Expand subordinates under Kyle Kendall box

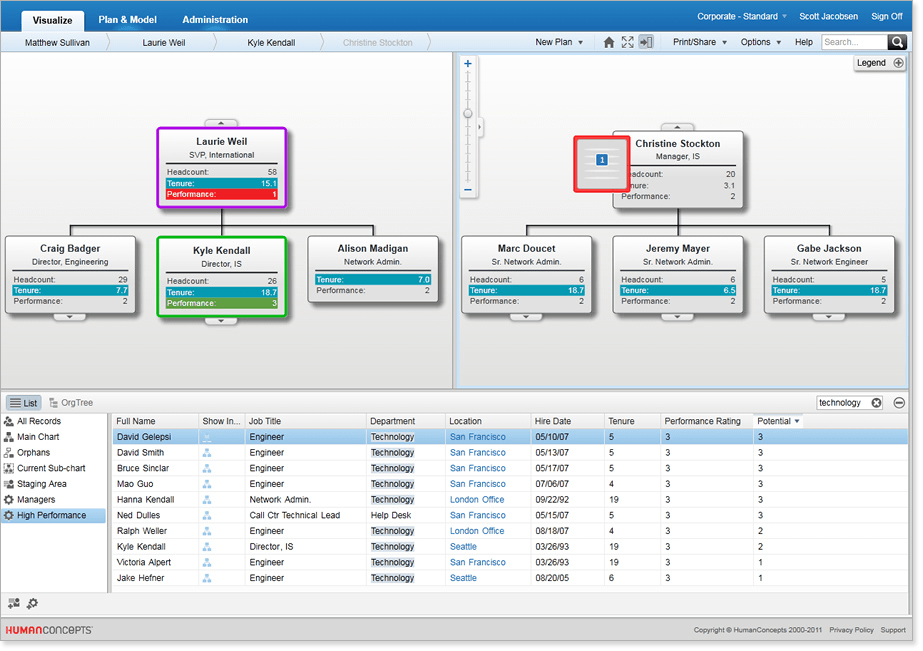[x=221, y=321]
